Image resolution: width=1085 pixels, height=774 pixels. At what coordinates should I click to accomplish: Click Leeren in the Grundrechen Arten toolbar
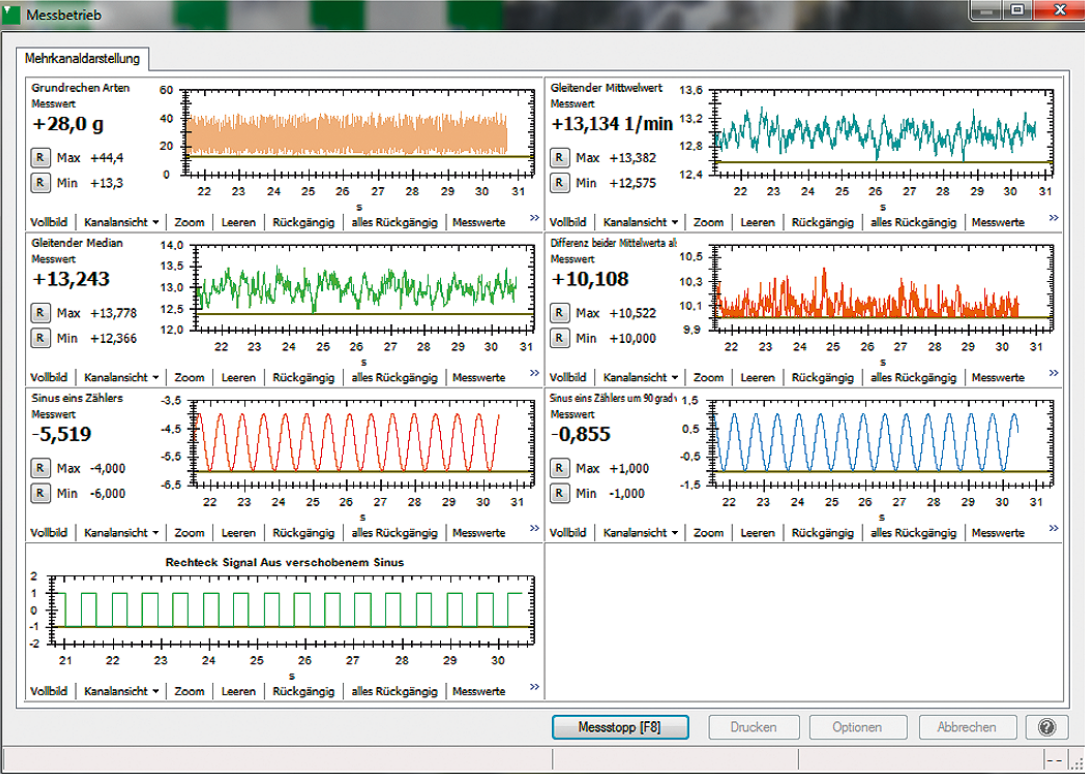[238, 222]
